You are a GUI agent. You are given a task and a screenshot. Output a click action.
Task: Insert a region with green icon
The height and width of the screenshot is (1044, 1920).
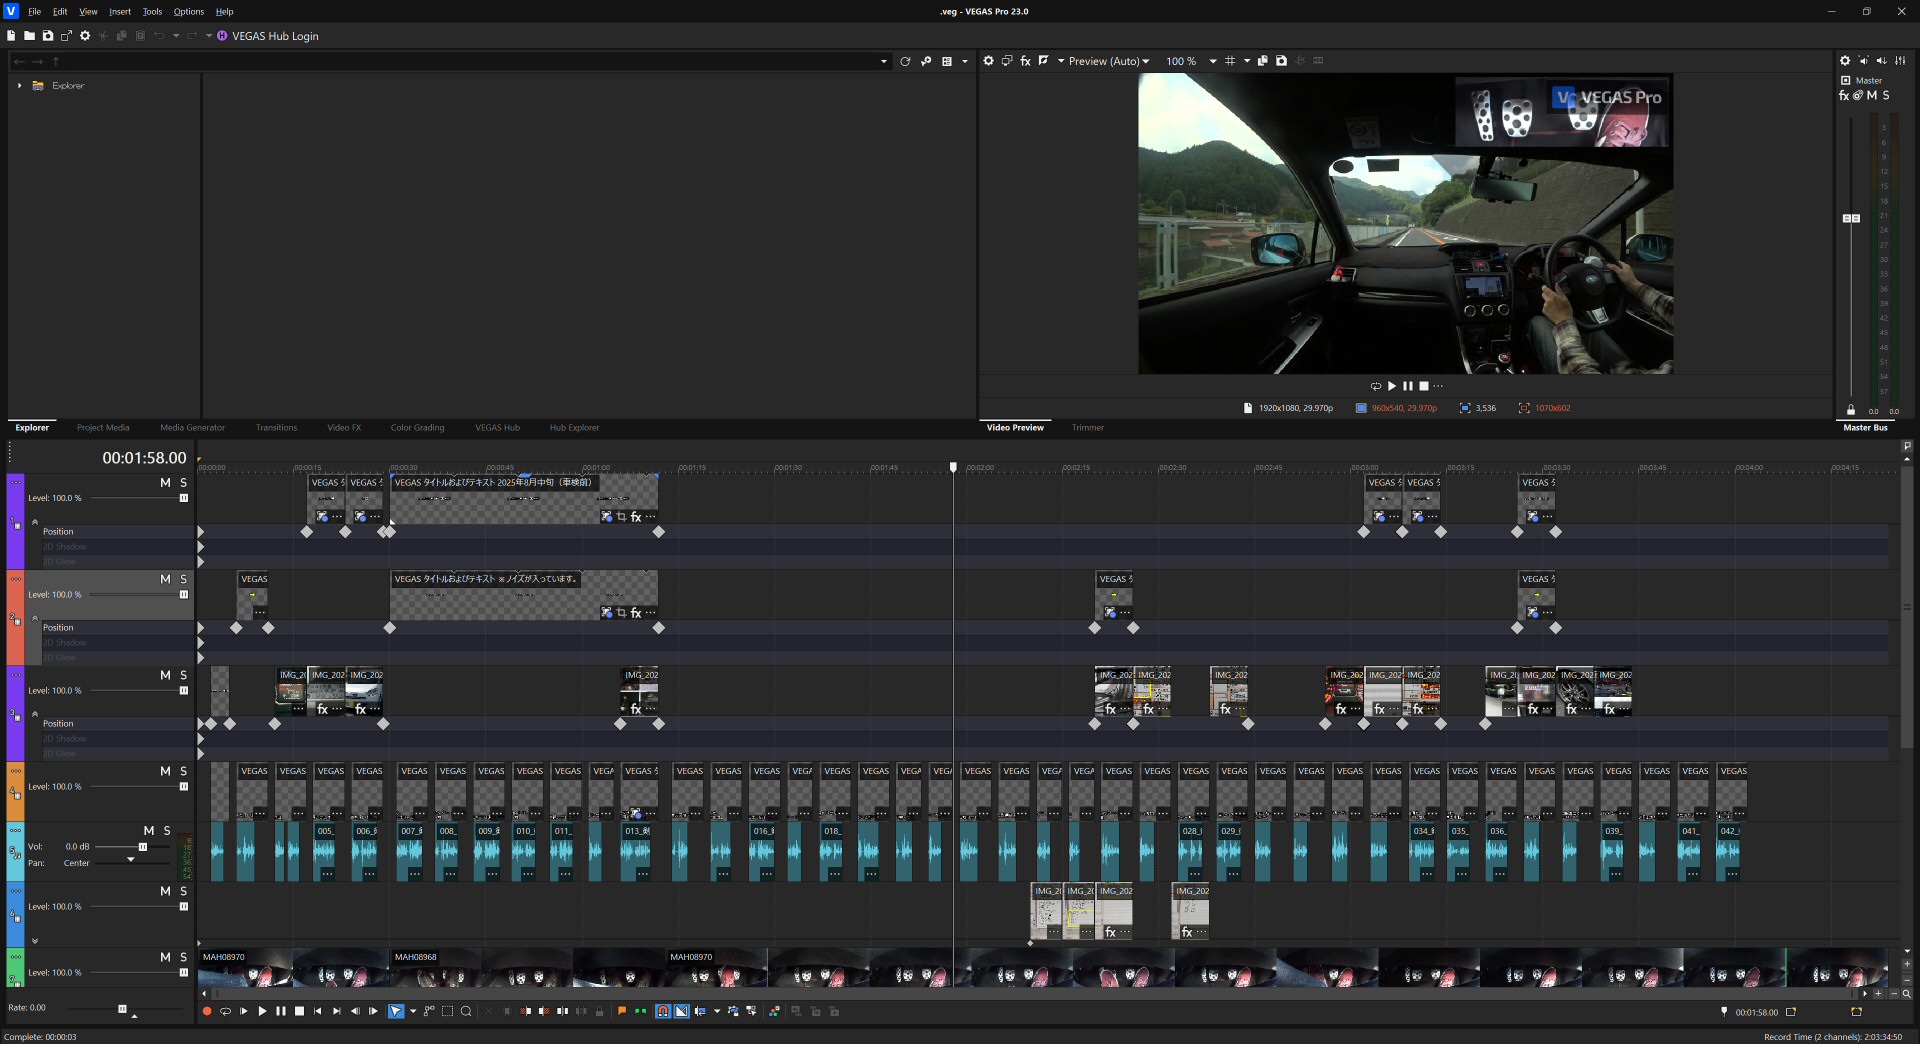point(640,1011)
